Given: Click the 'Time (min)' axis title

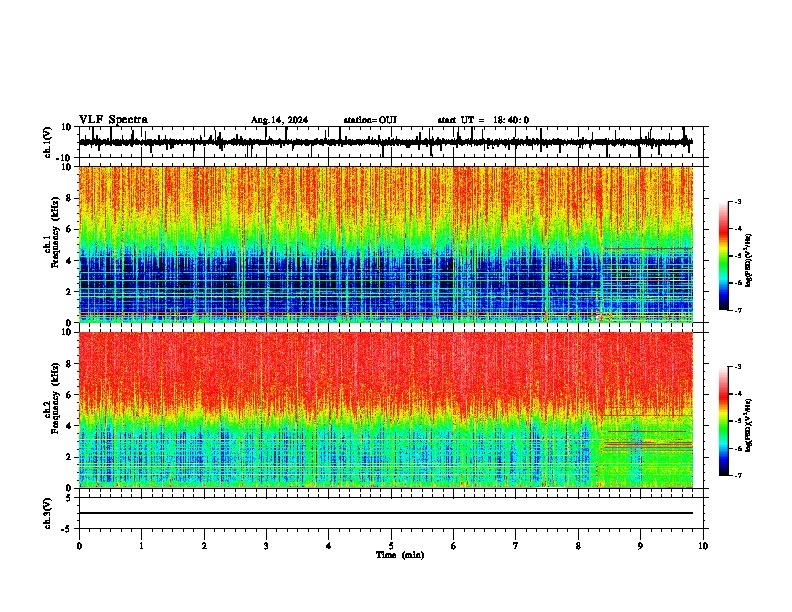Looking at the screenshot, I should point(400,555).
